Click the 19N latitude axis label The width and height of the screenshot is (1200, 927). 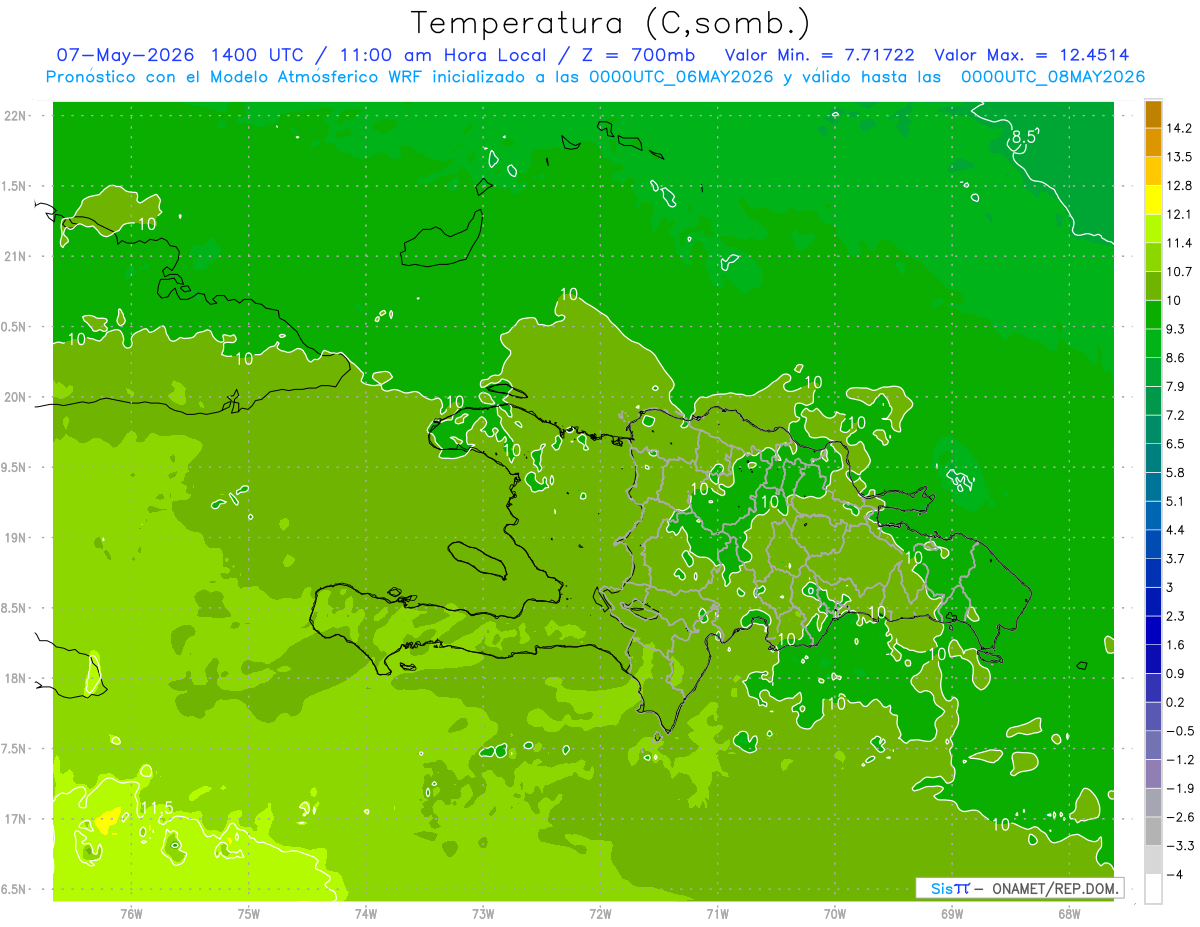point(15,538)
